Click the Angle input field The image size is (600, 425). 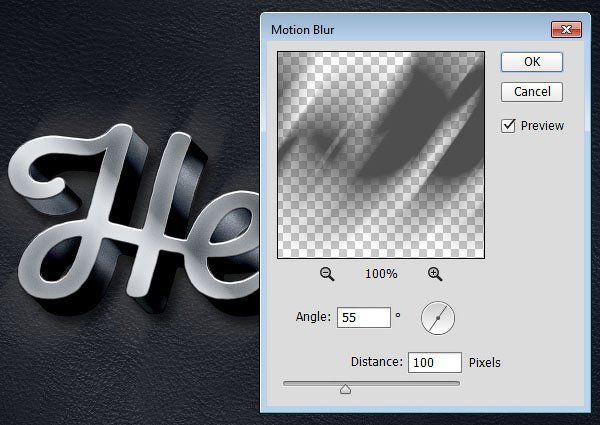point(364,317)
